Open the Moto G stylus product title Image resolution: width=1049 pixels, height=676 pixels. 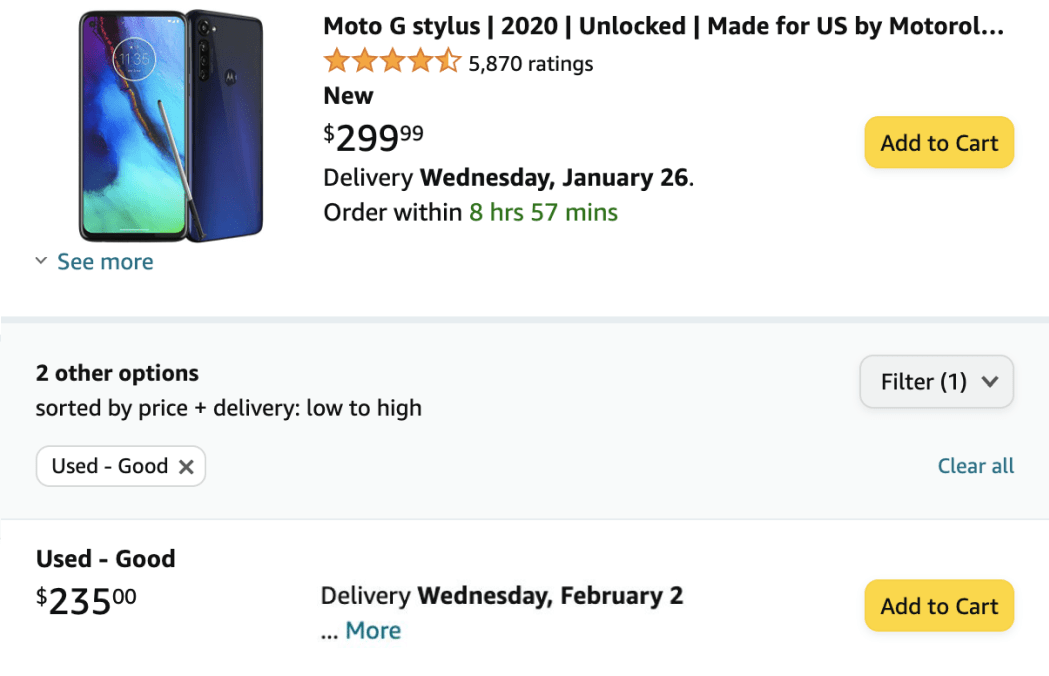click(x=663, y=27)
